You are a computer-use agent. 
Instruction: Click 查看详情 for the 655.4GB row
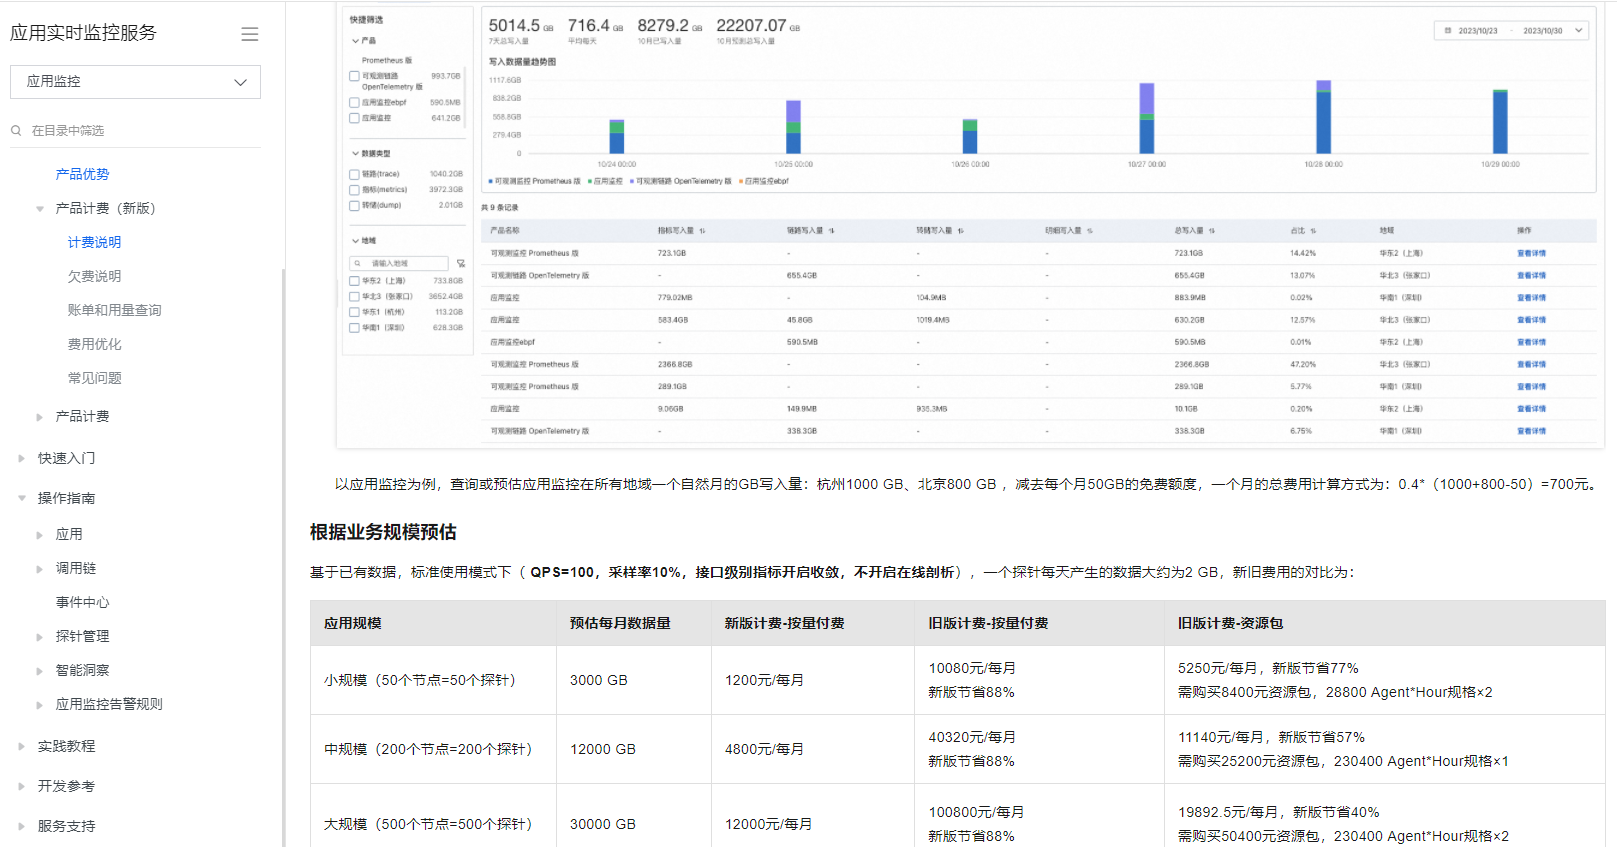tap(1531, 276)
